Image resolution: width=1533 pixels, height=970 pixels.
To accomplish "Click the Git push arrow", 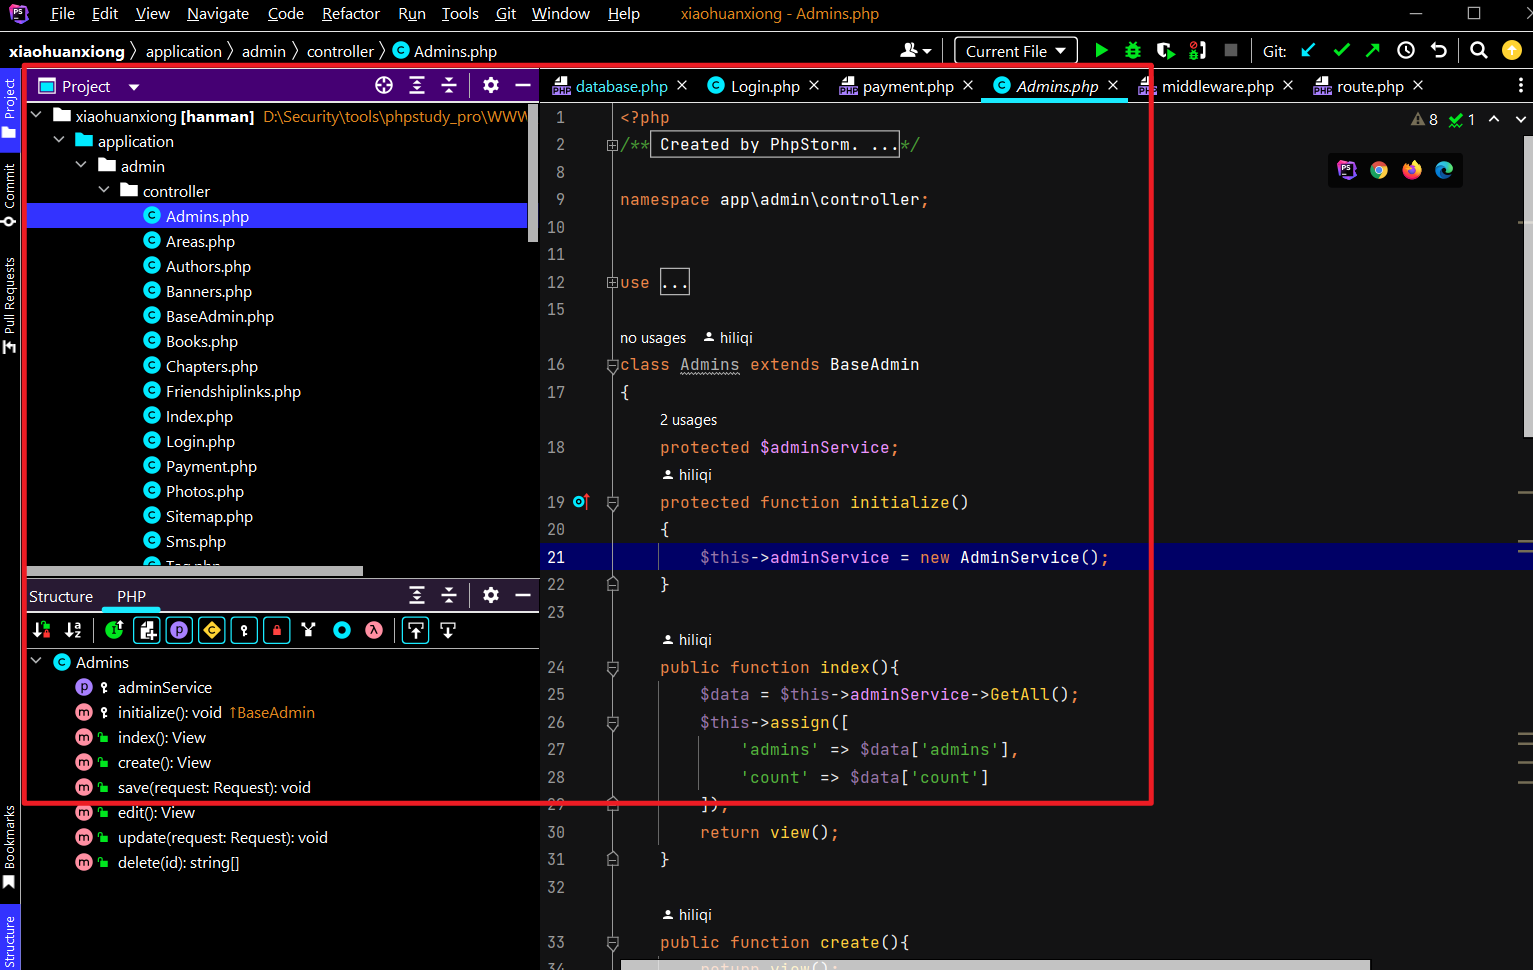I will point(1373,51).
